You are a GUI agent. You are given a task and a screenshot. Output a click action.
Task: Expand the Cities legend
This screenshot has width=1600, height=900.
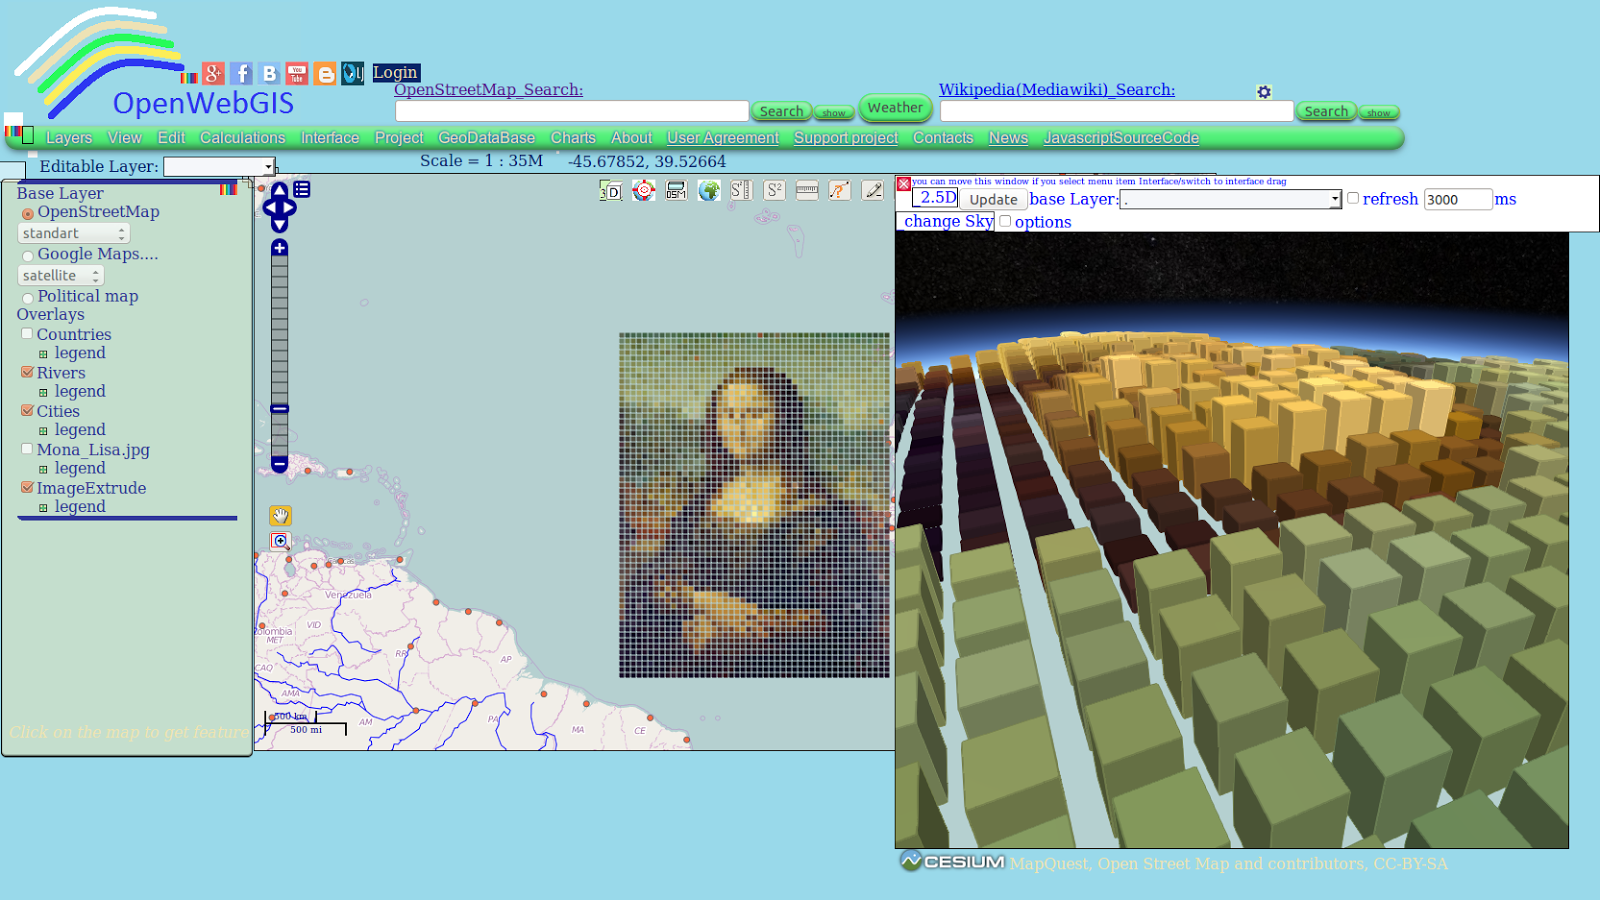43,431
